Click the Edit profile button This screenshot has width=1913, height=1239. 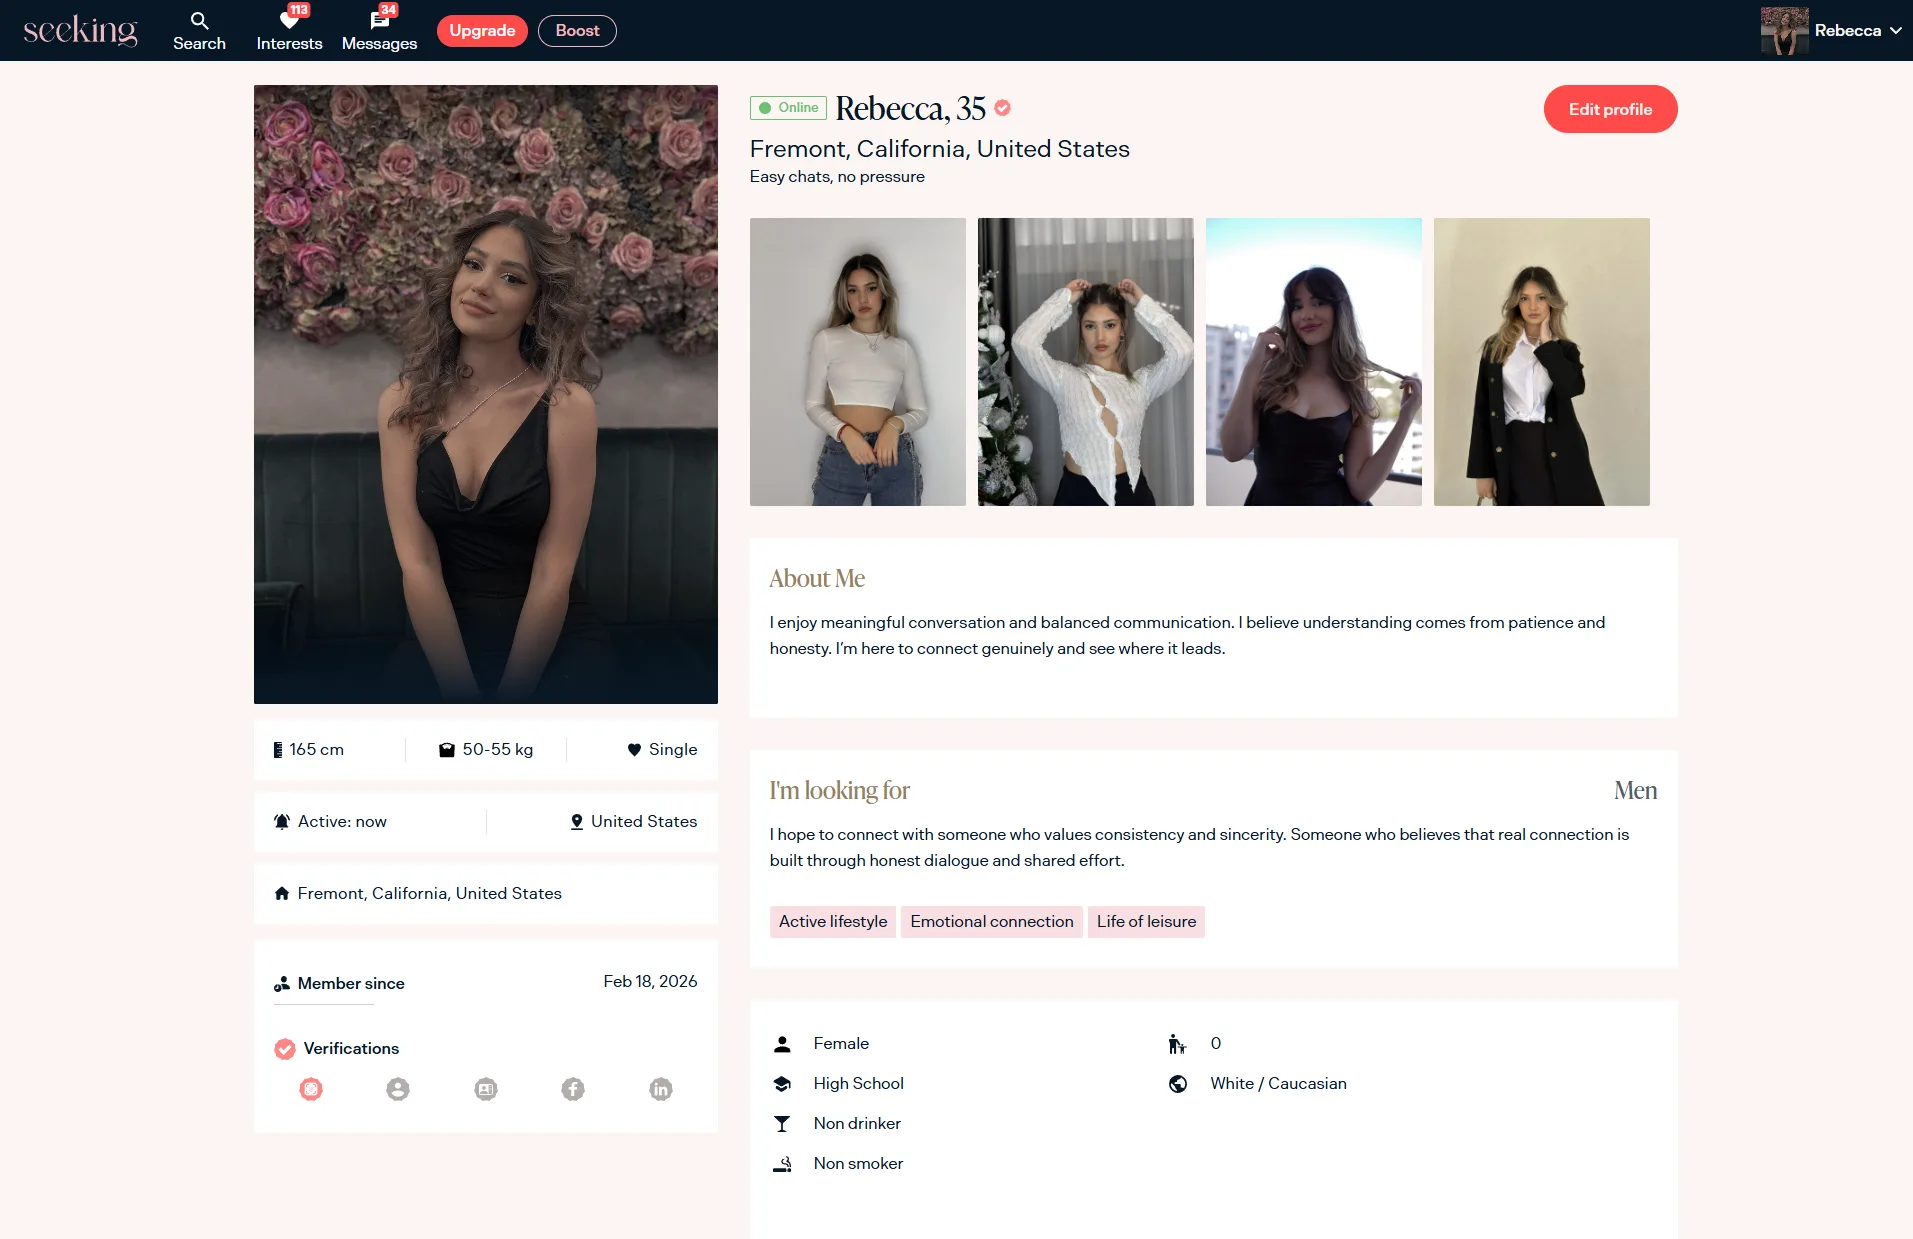tap(1610, 109)
